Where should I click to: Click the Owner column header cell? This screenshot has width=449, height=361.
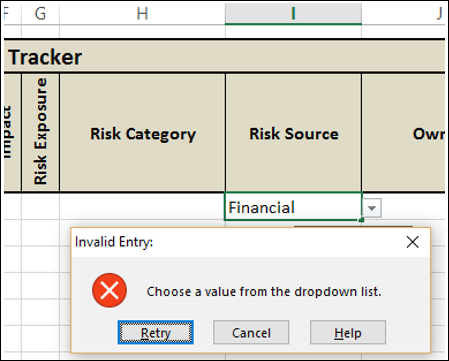click(404, 133)
